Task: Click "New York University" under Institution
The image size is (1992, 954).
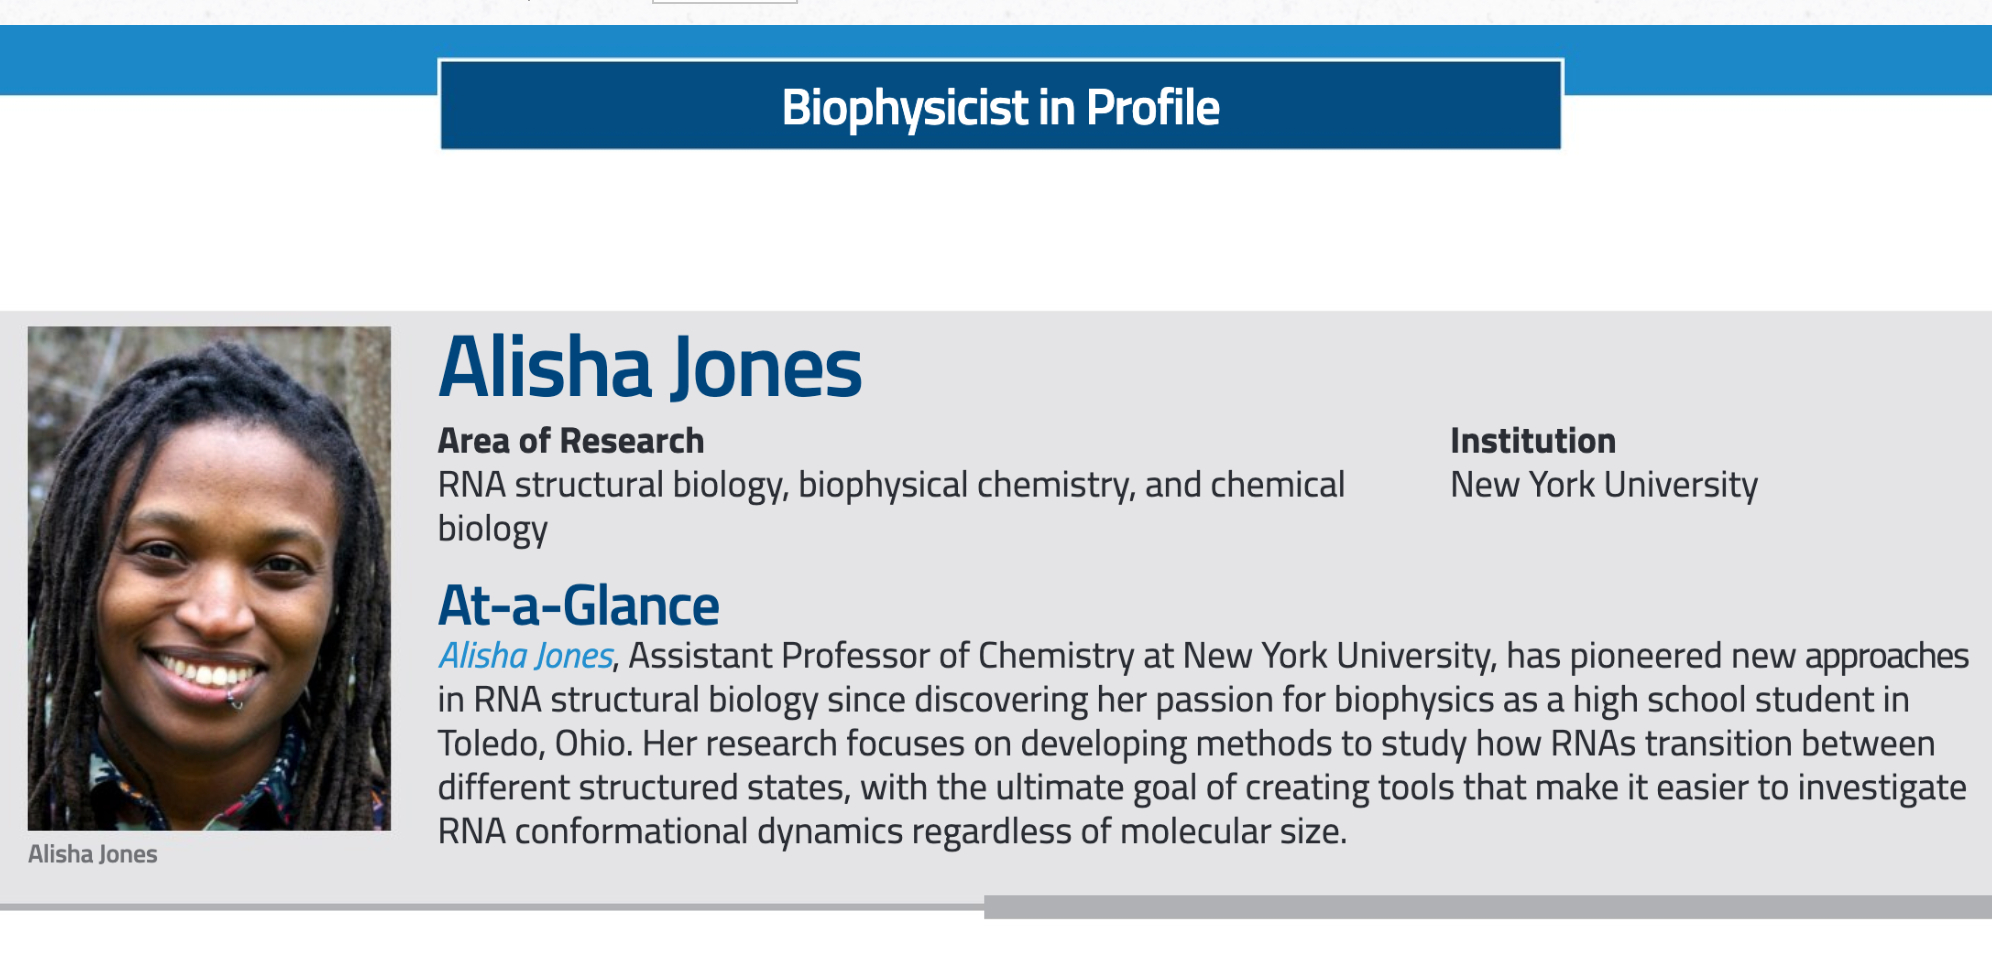Action: tap(1603, 485)
